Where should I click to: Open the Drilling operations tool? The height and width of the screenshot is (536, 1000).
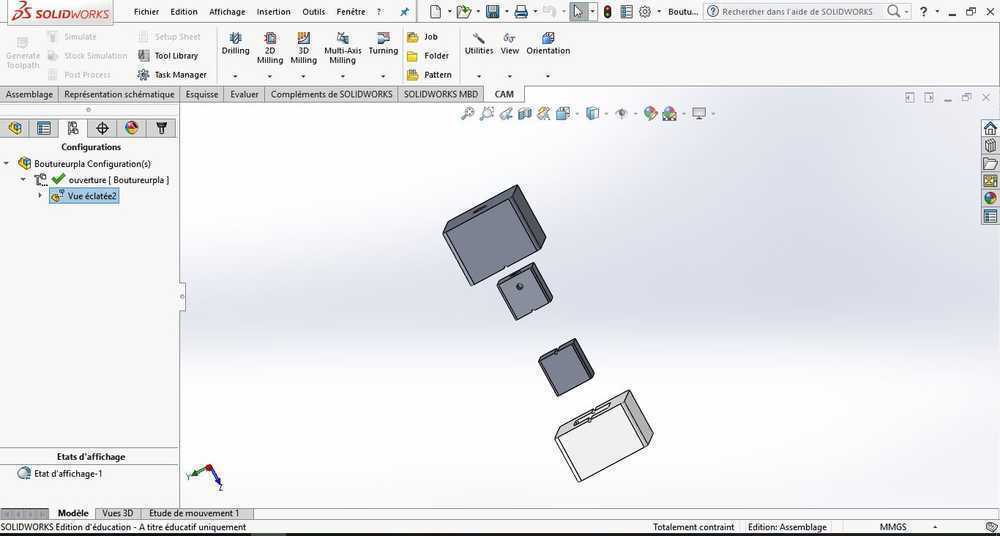[x=235, y=44]
